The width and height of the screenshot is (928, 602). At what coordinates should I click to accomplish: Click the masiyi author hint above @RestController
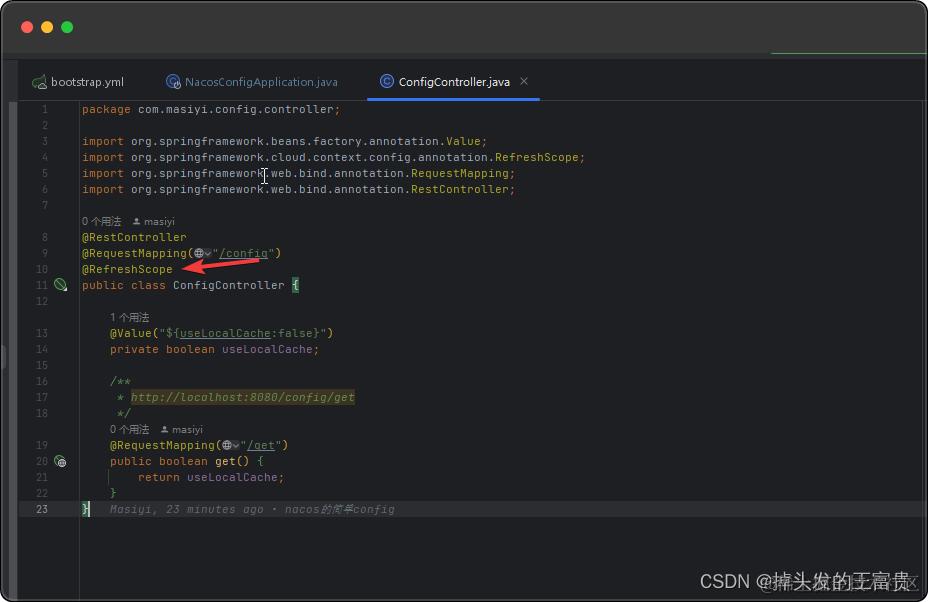coord(153,221)
